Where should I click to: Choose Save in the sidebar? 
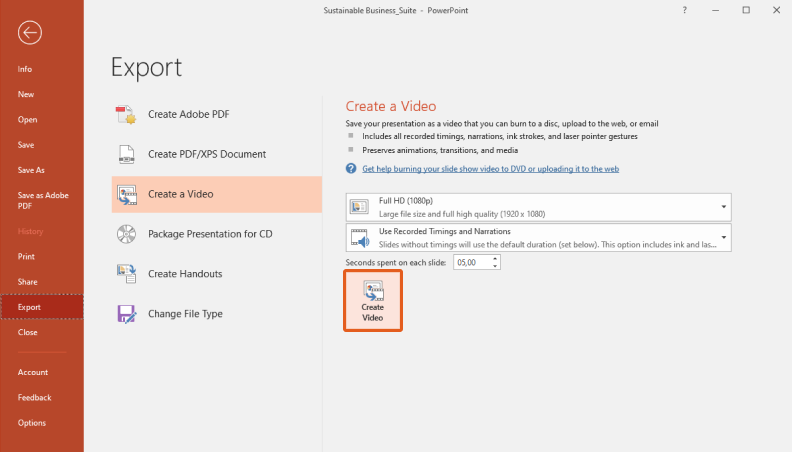[x=42, y=145]
